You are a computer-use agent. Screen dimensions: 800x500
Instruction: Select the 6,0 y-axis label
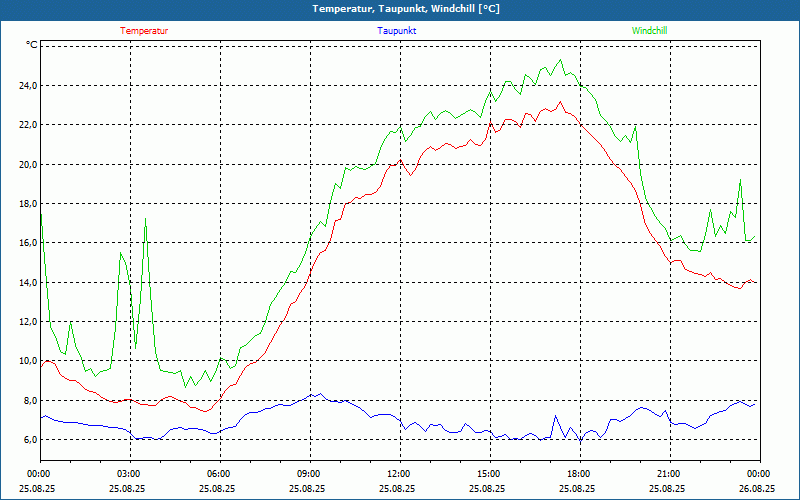pyautogui.click(x=30, y=440)
